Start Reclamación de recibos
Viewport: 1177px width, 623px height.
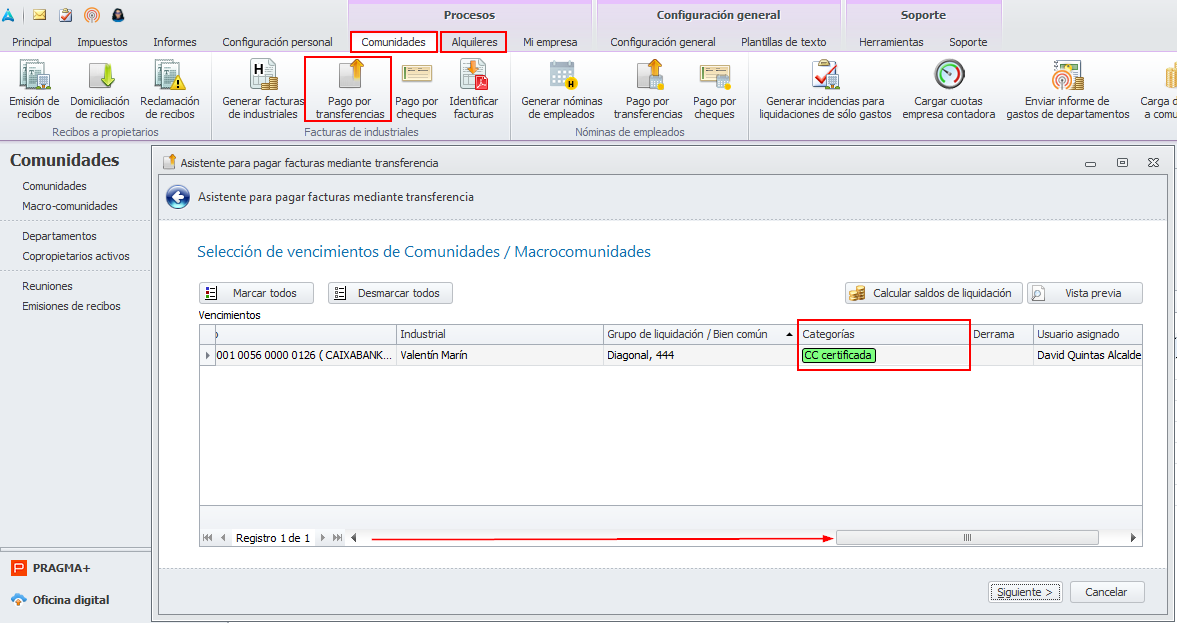(x=170, y=89)
